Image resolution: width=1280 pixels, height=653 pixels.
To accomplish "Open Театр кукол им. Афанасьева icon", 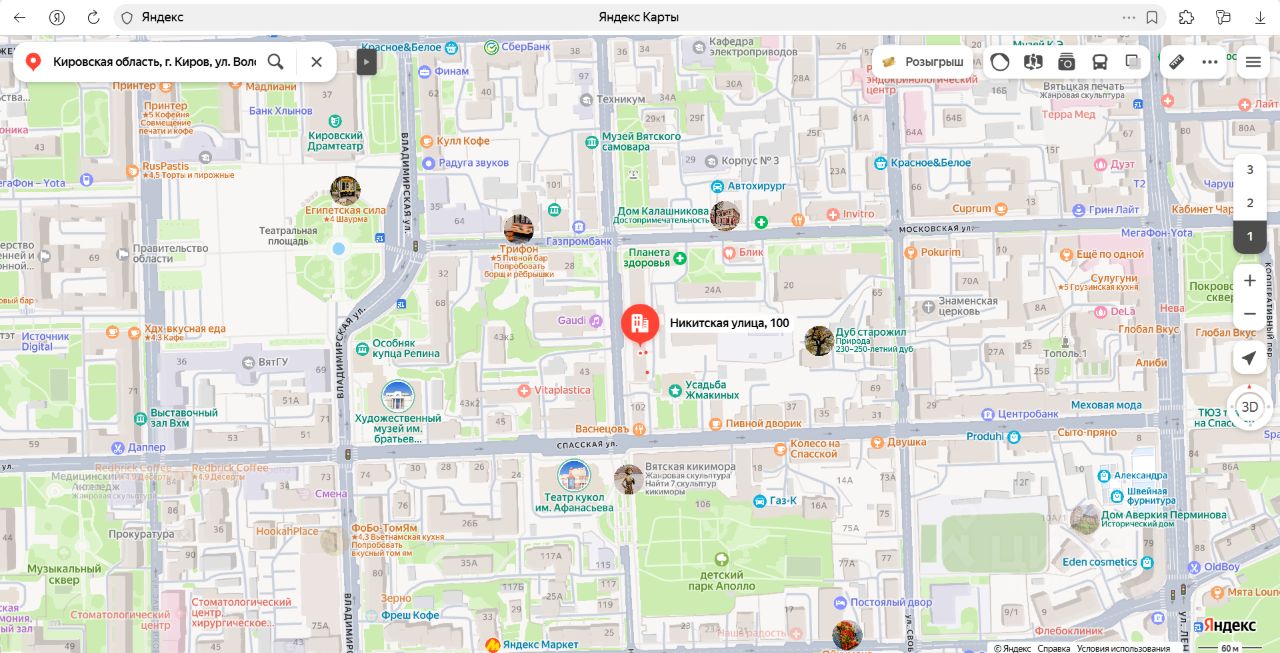I will [x=574, y=475].
